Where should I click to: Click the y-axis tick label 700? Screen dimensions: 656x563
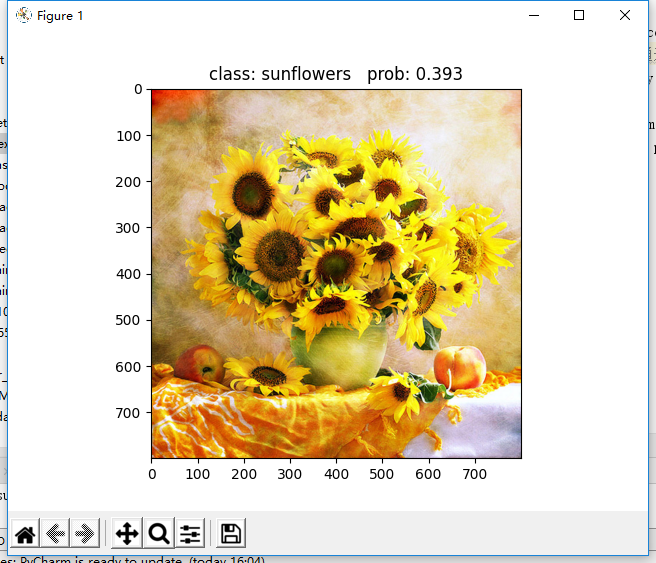point(128,413)
